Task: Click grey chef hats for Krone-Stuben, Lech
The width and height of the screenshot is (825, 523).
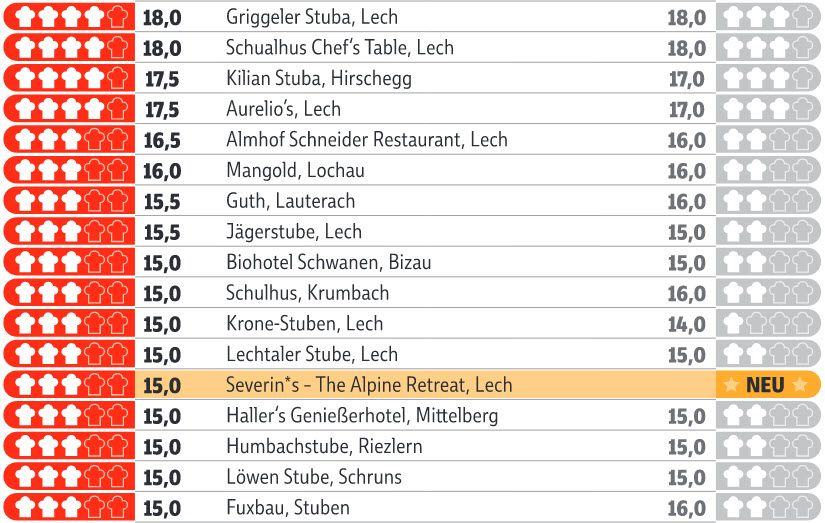Action: pos(768,324)
